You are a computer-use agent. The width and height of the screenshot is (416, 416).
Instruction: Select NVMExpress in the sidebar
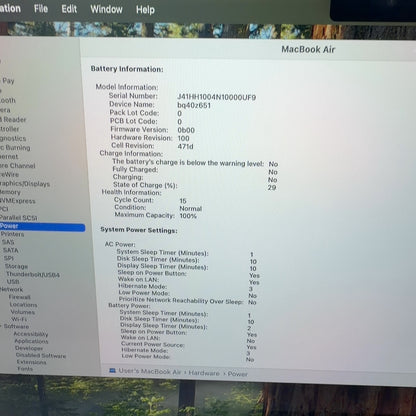(17, 201)
